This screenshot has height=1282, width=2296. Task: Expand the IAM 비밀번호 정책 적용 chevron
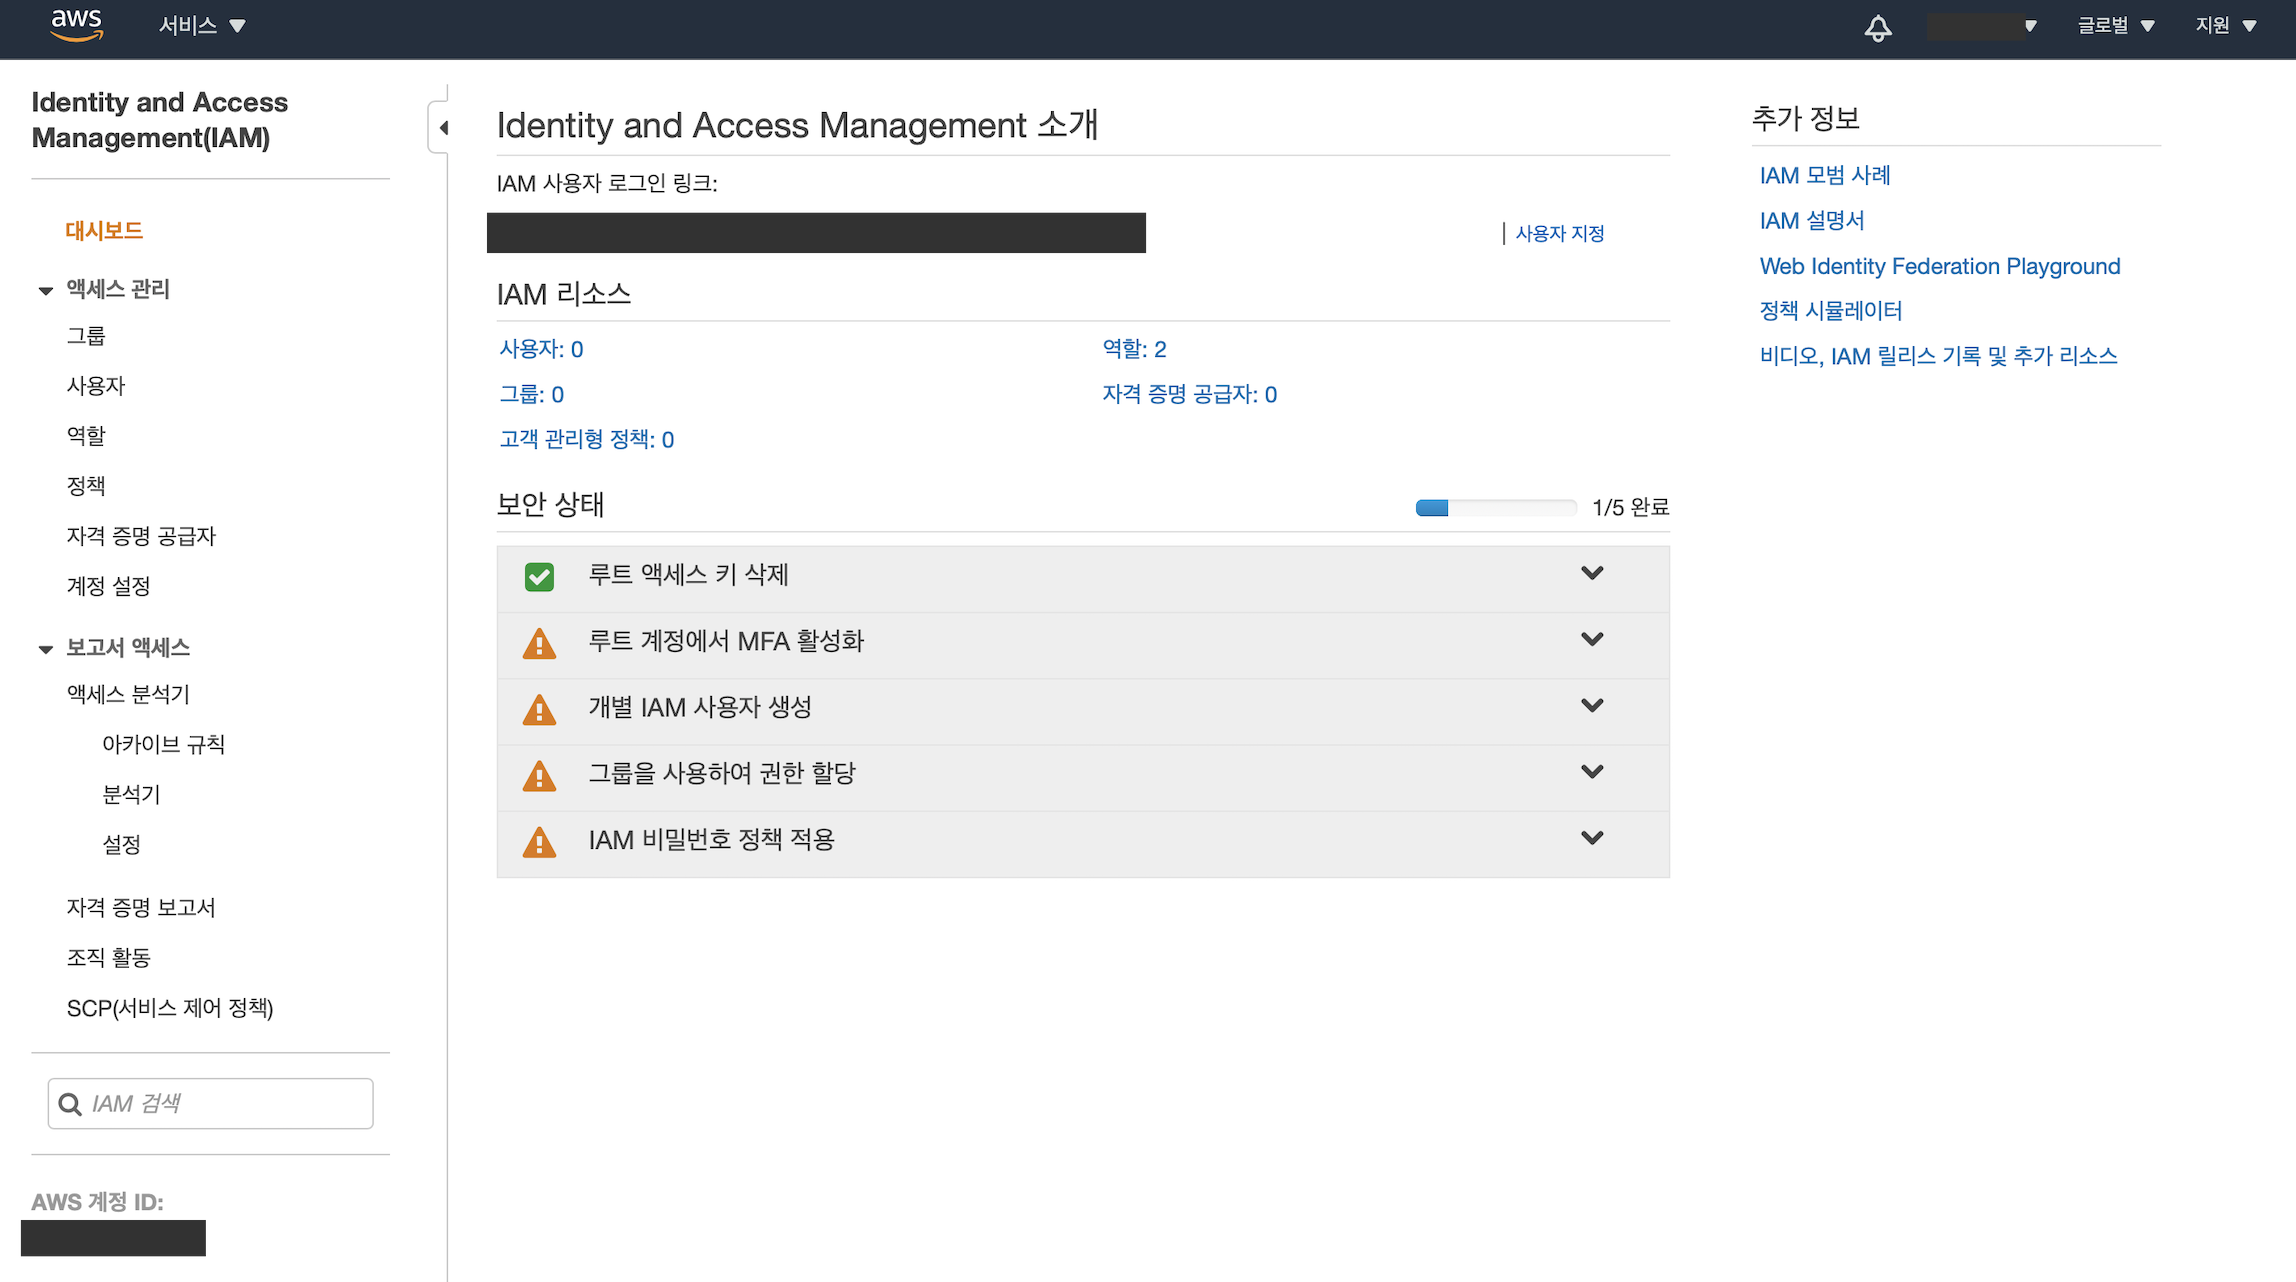(x=1592, y=837)
